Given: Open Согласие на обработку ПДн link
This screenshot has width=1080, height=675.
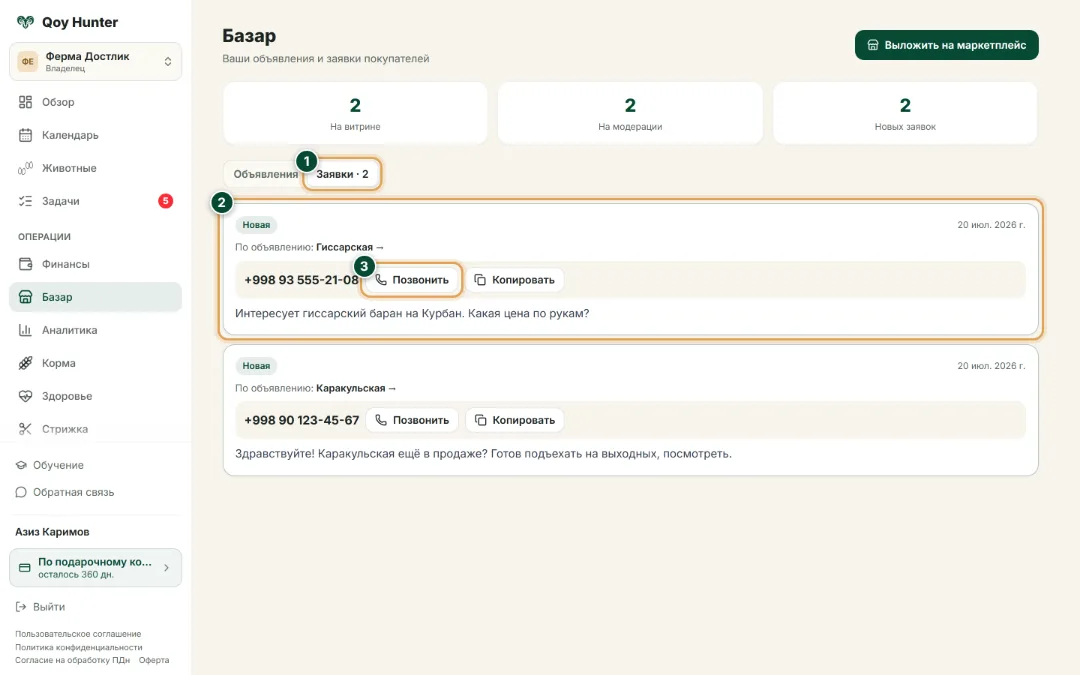Looking at the screenshot, I should click(x=72, y=660).
